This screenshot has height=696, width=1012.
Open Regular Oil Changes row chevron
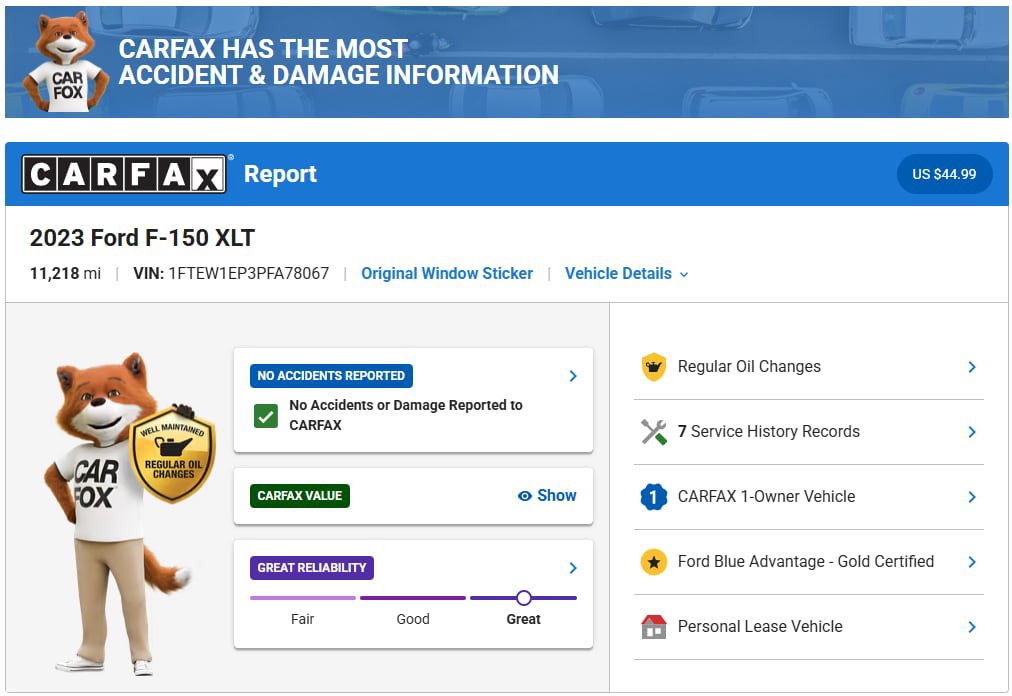(972, 367)
